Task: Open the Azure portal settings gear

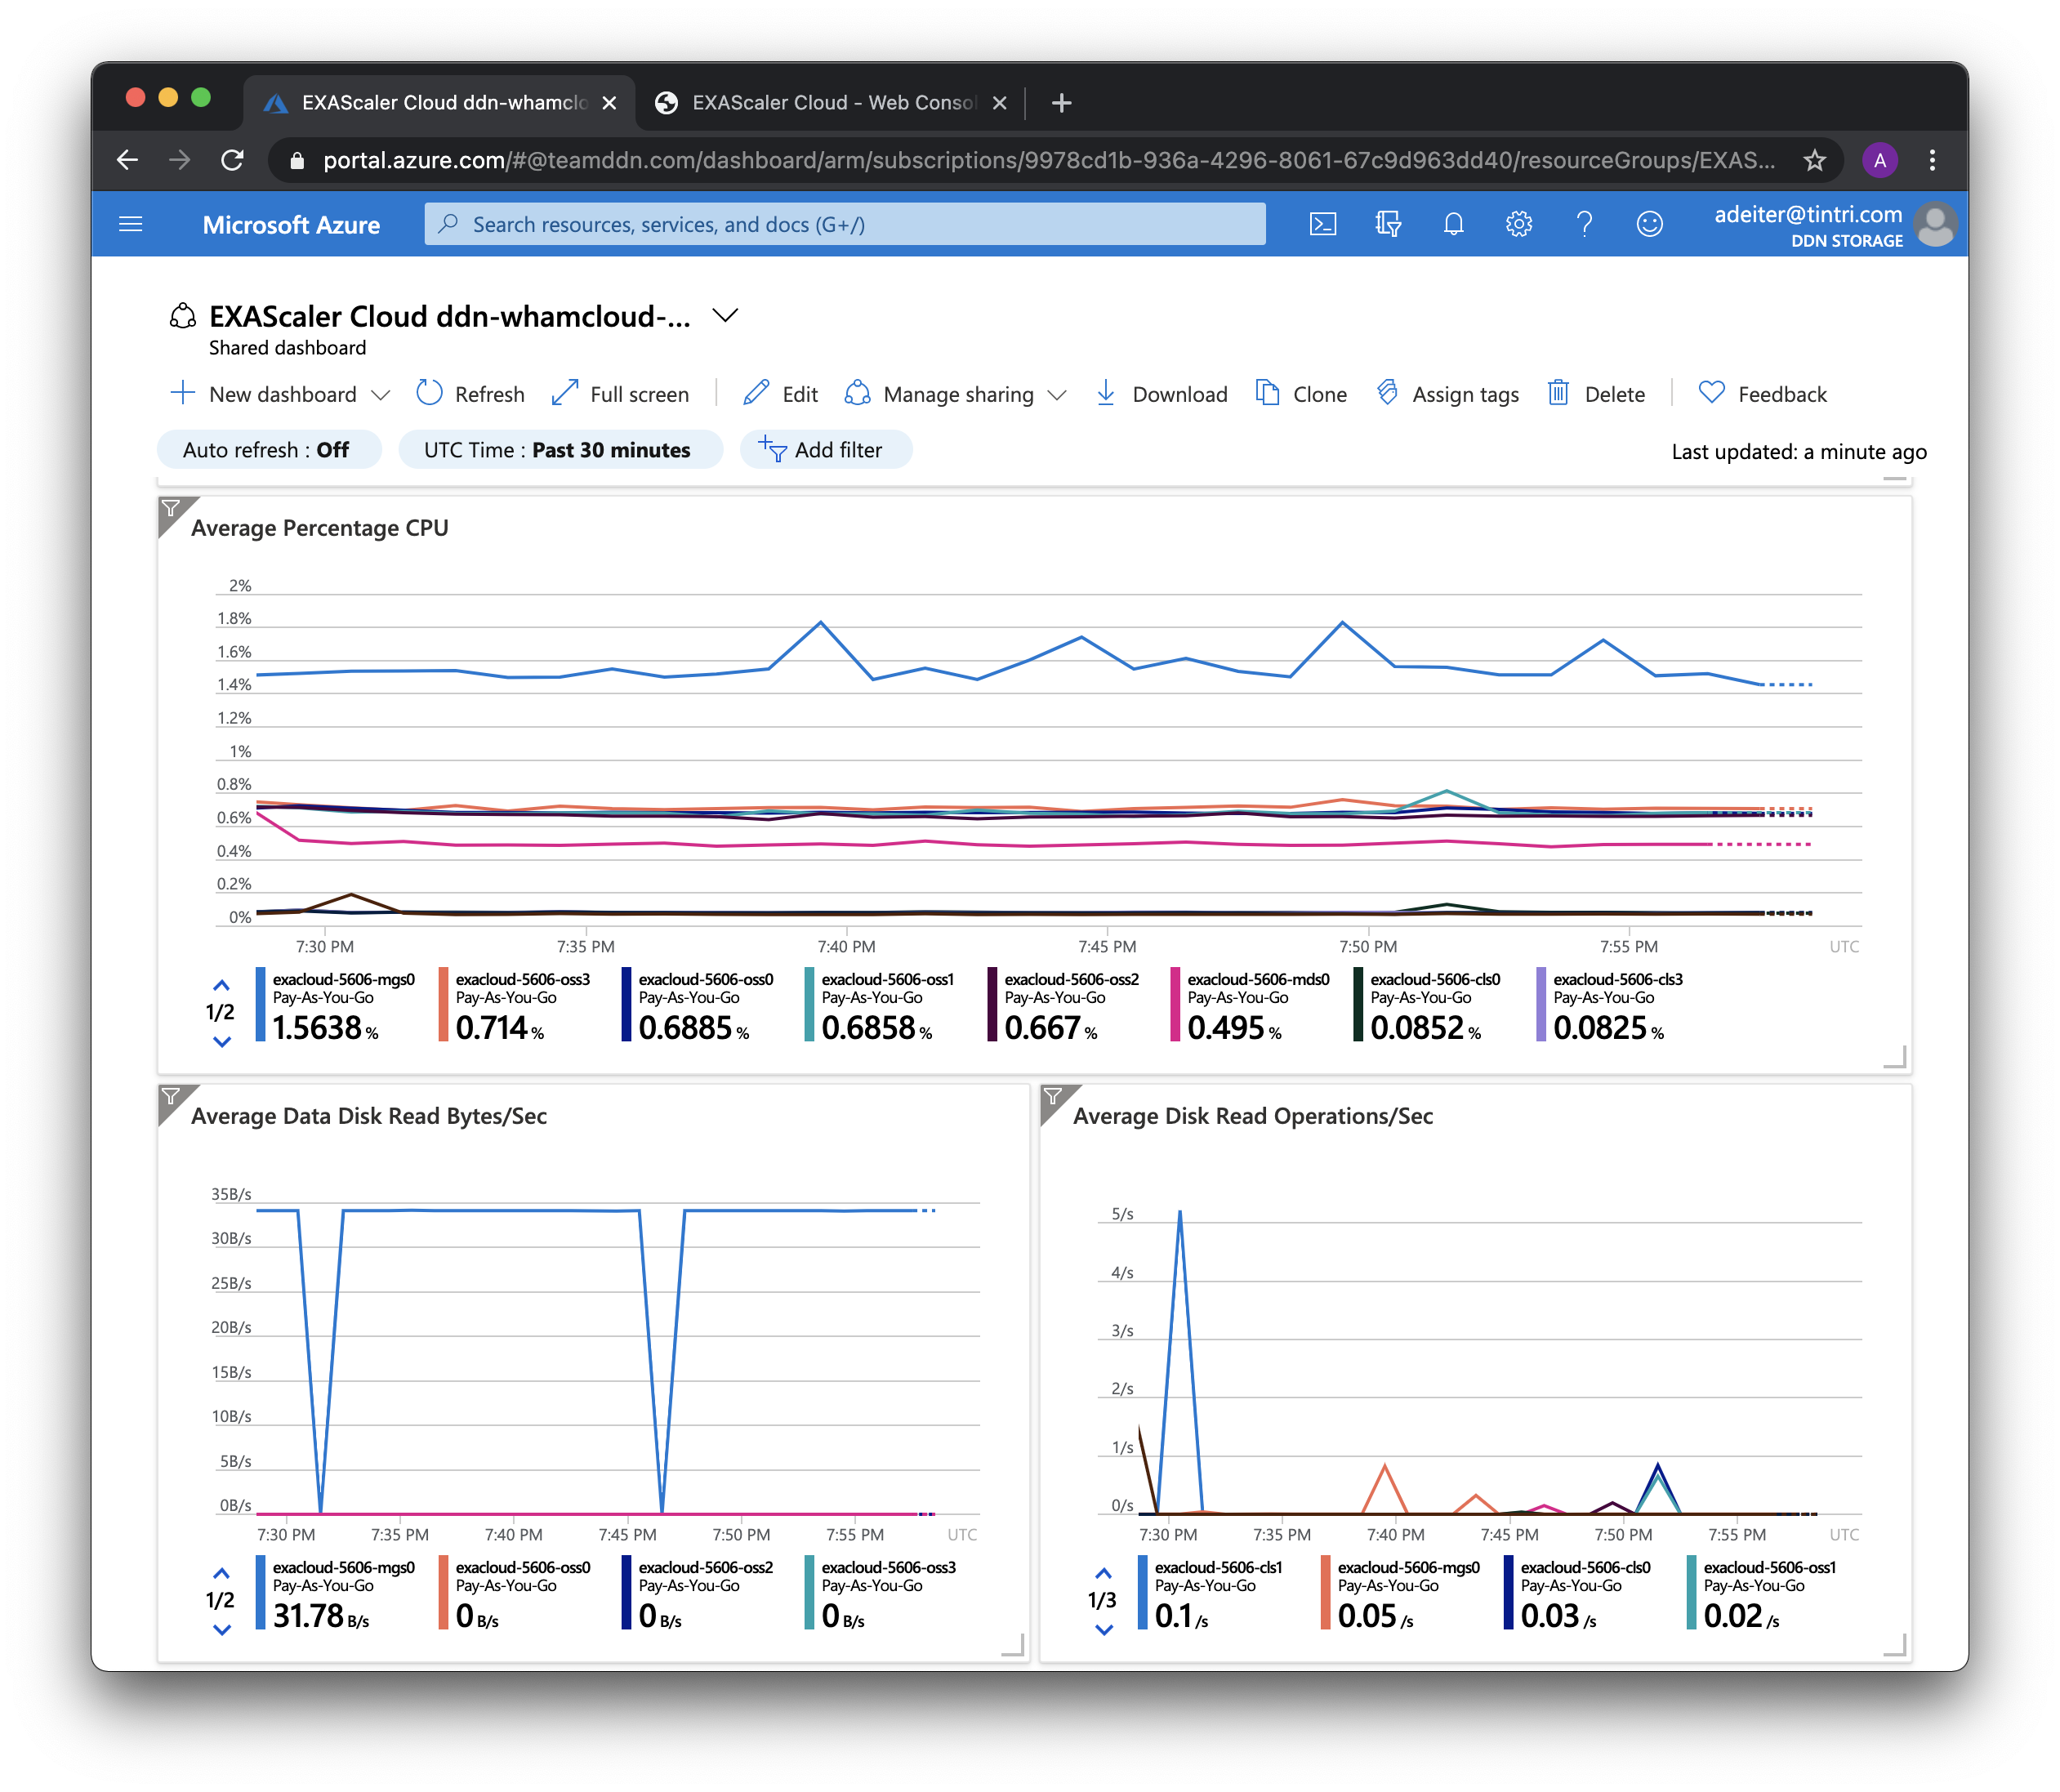Action: [x=1518, y=224]
